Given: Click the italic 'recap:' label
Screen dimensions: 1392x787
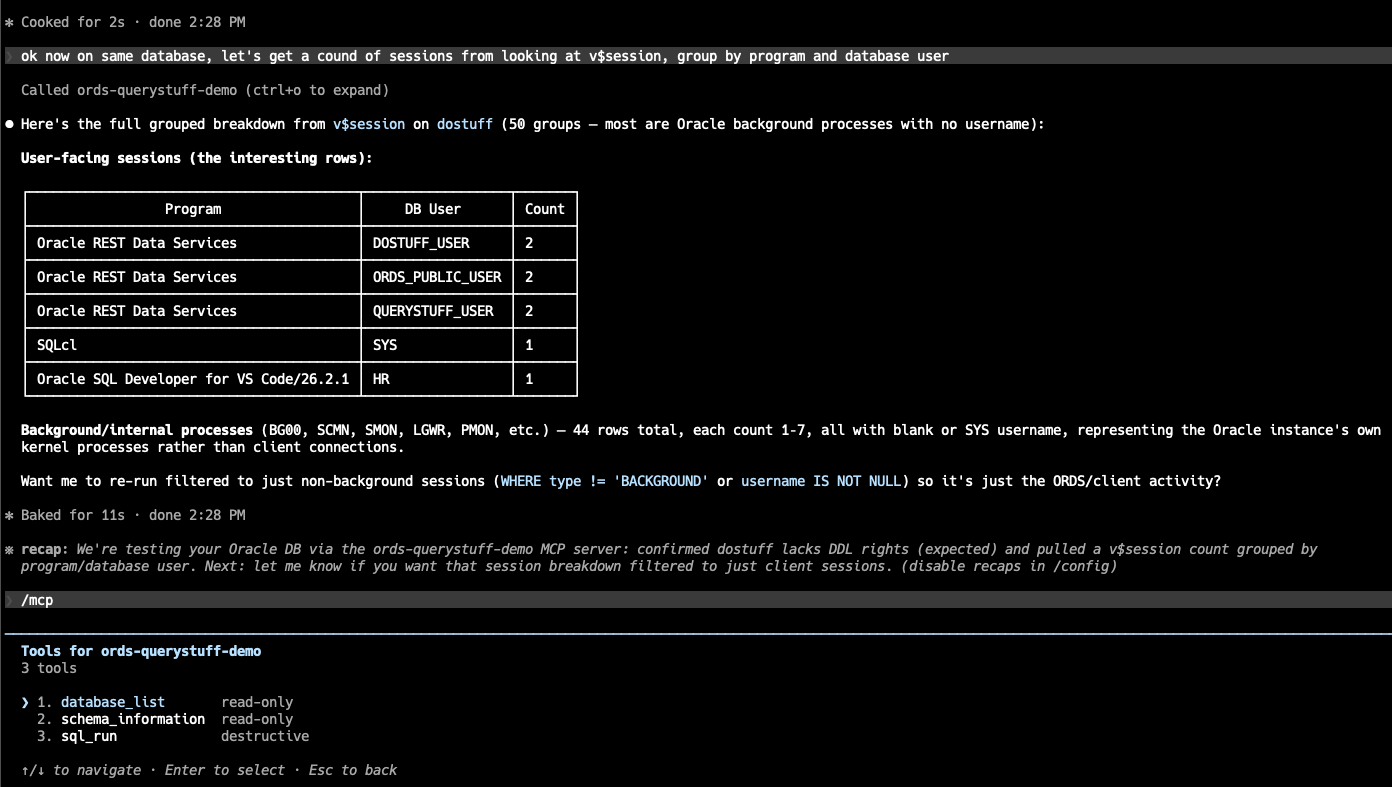Looking at the screenshot, I should click(x=45, y=549).
